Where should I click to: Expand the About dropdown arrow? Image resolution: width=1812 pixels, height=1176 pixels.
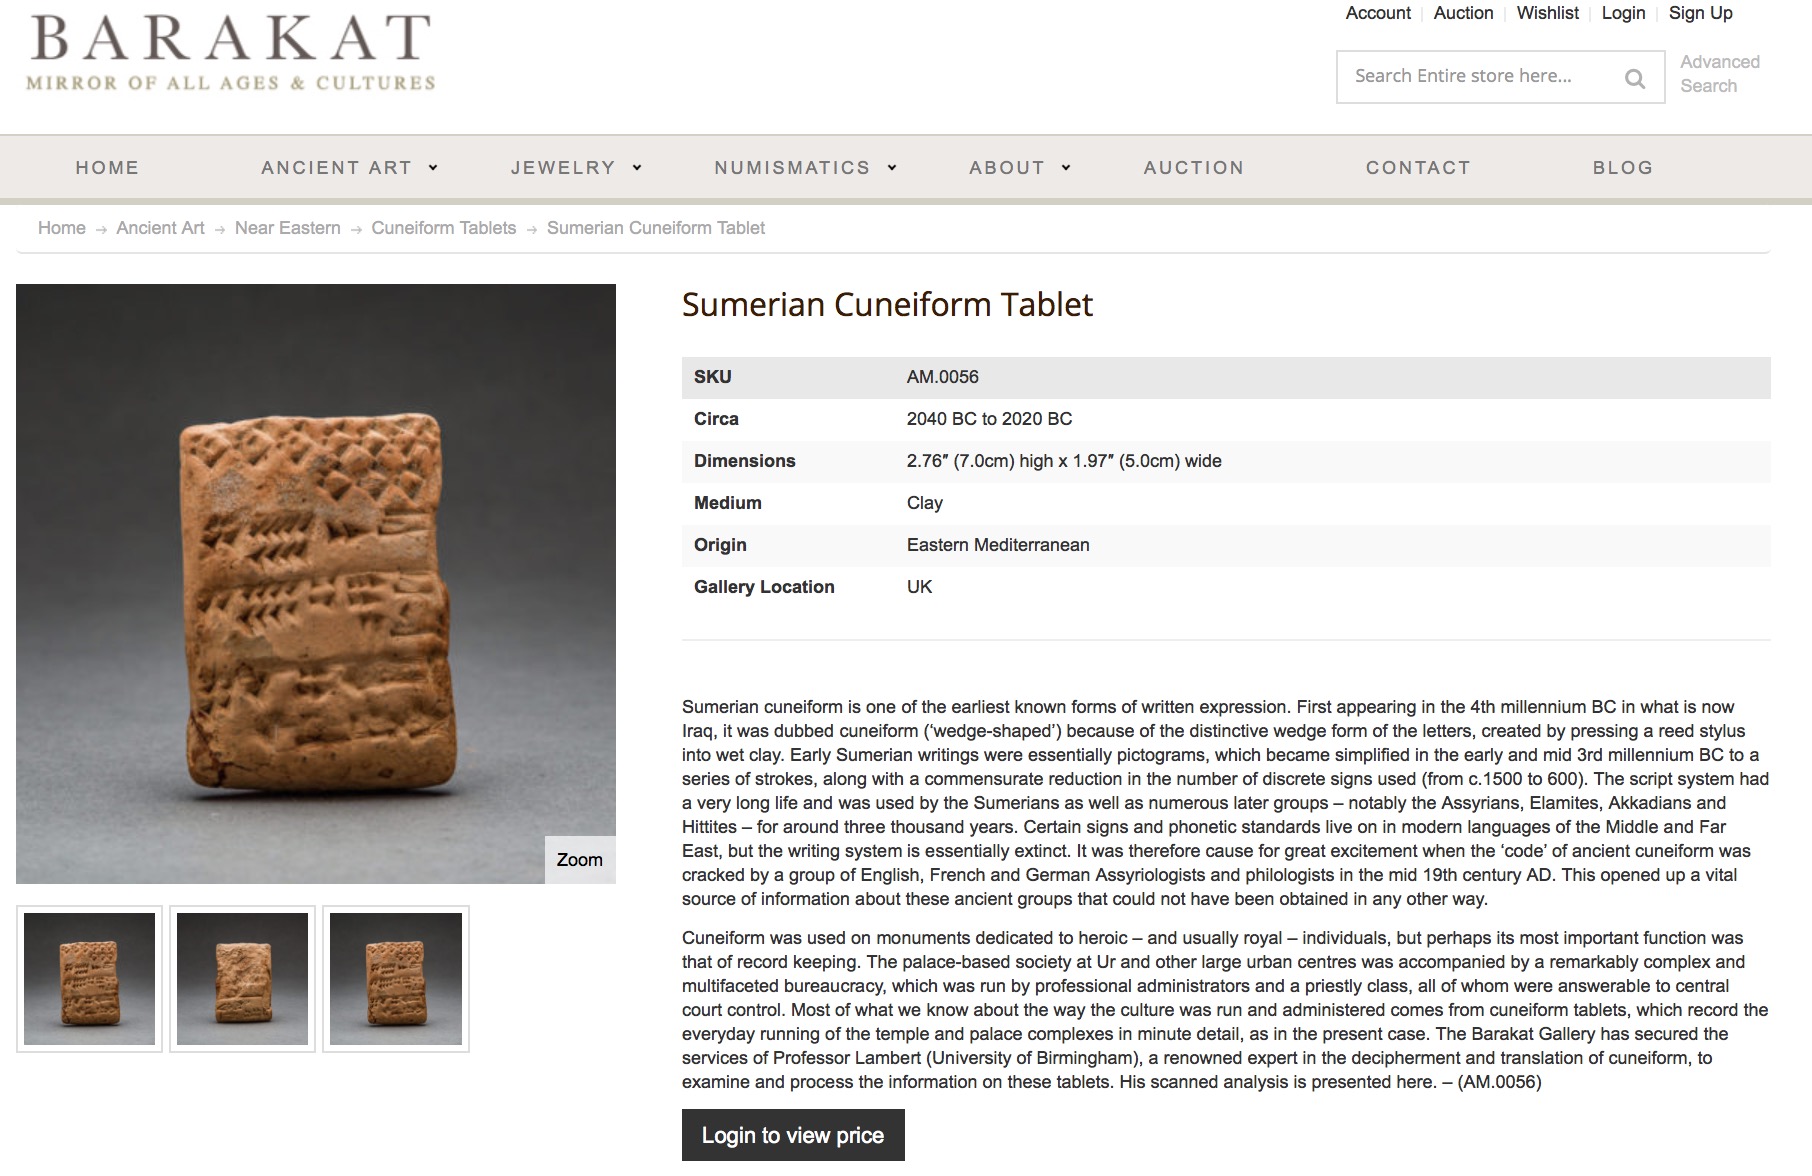(1066, 168)
